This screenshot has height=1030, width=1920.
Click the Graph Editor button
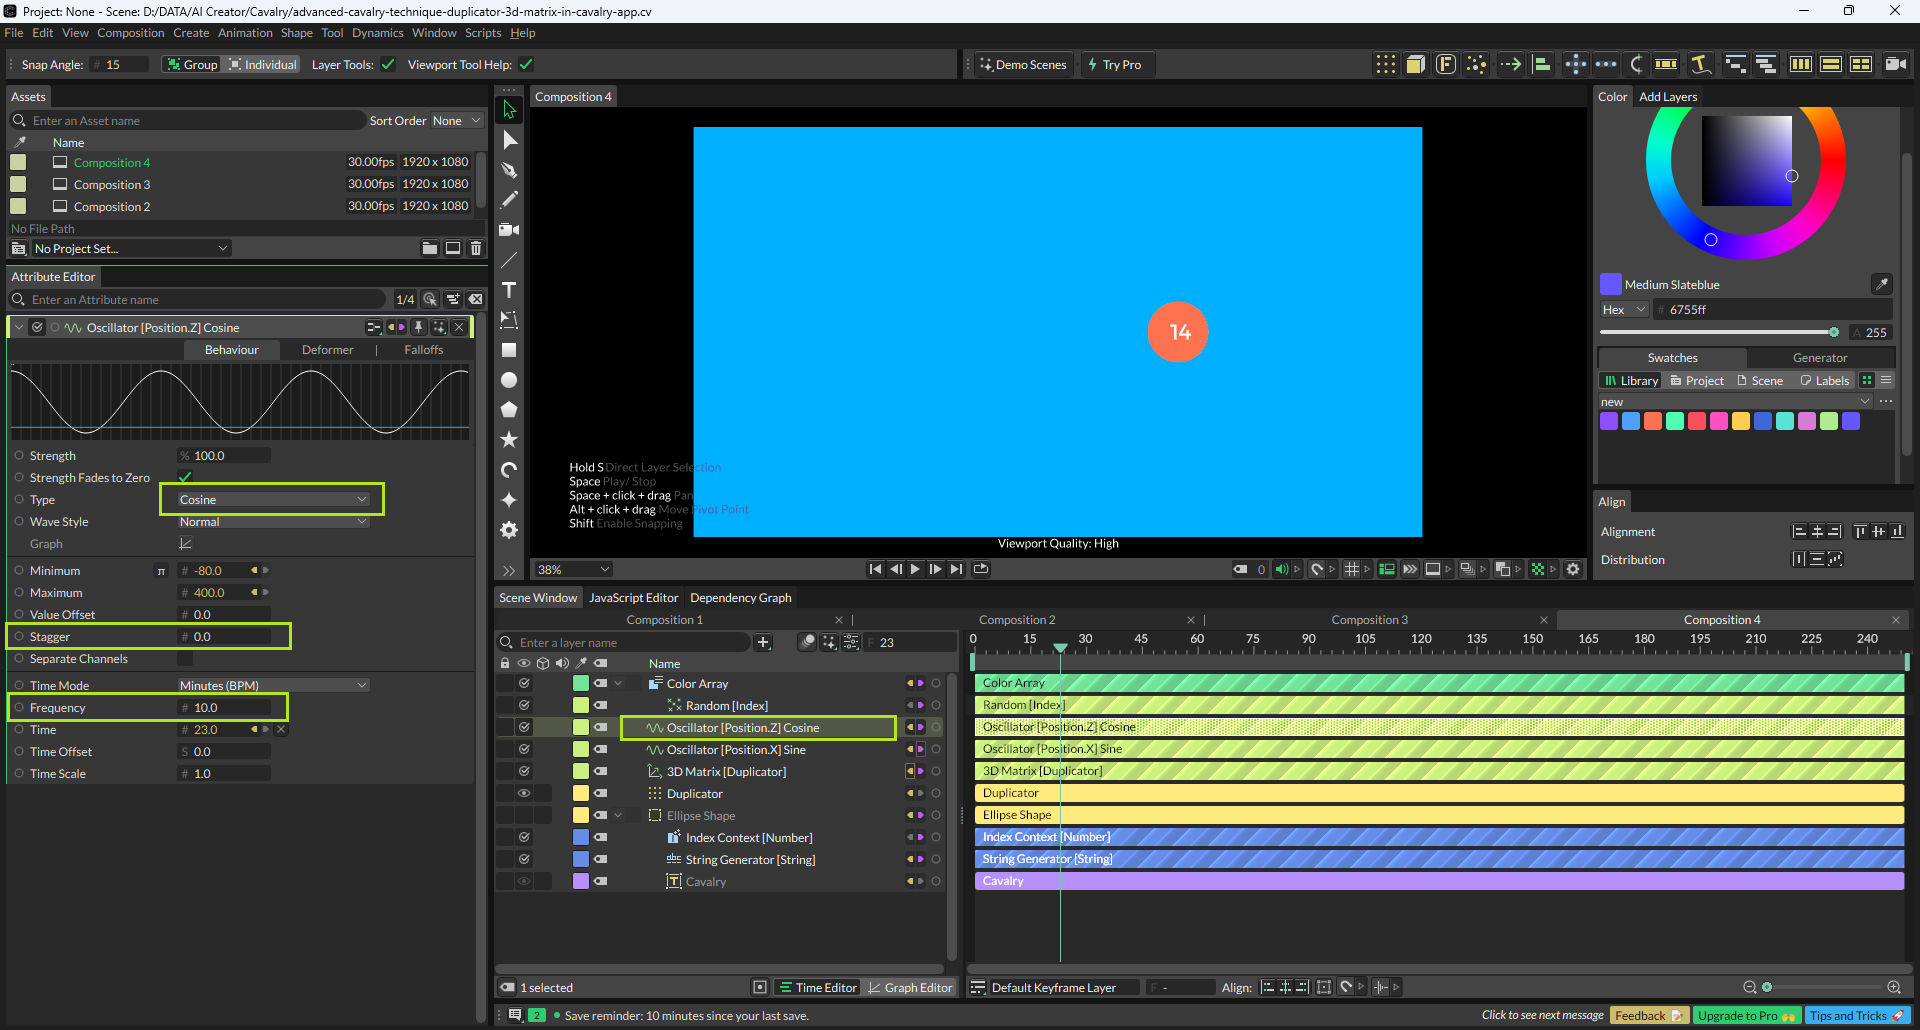tap(910, 987)
